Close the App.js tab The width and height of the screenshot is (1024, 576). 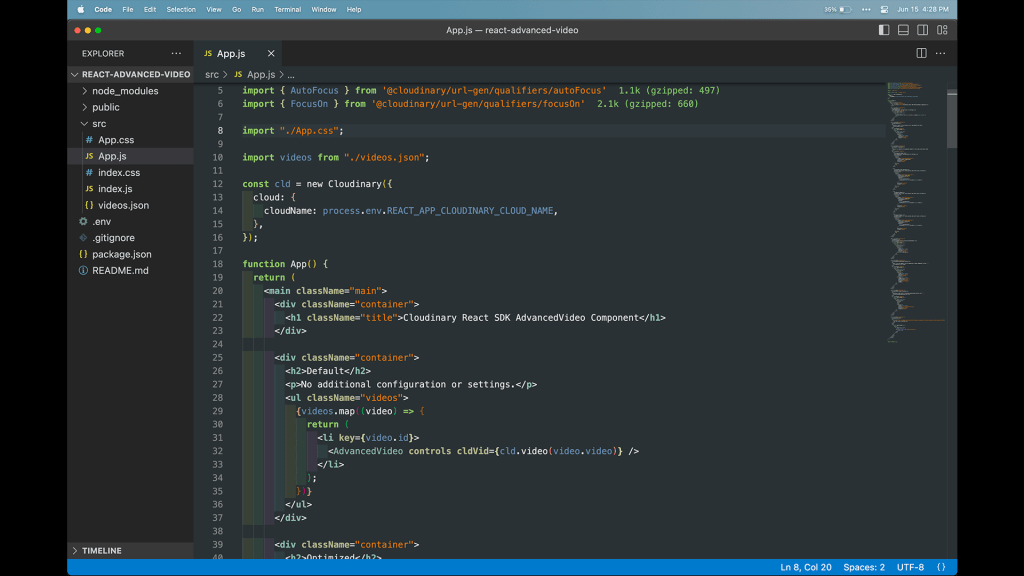point(271,54)
